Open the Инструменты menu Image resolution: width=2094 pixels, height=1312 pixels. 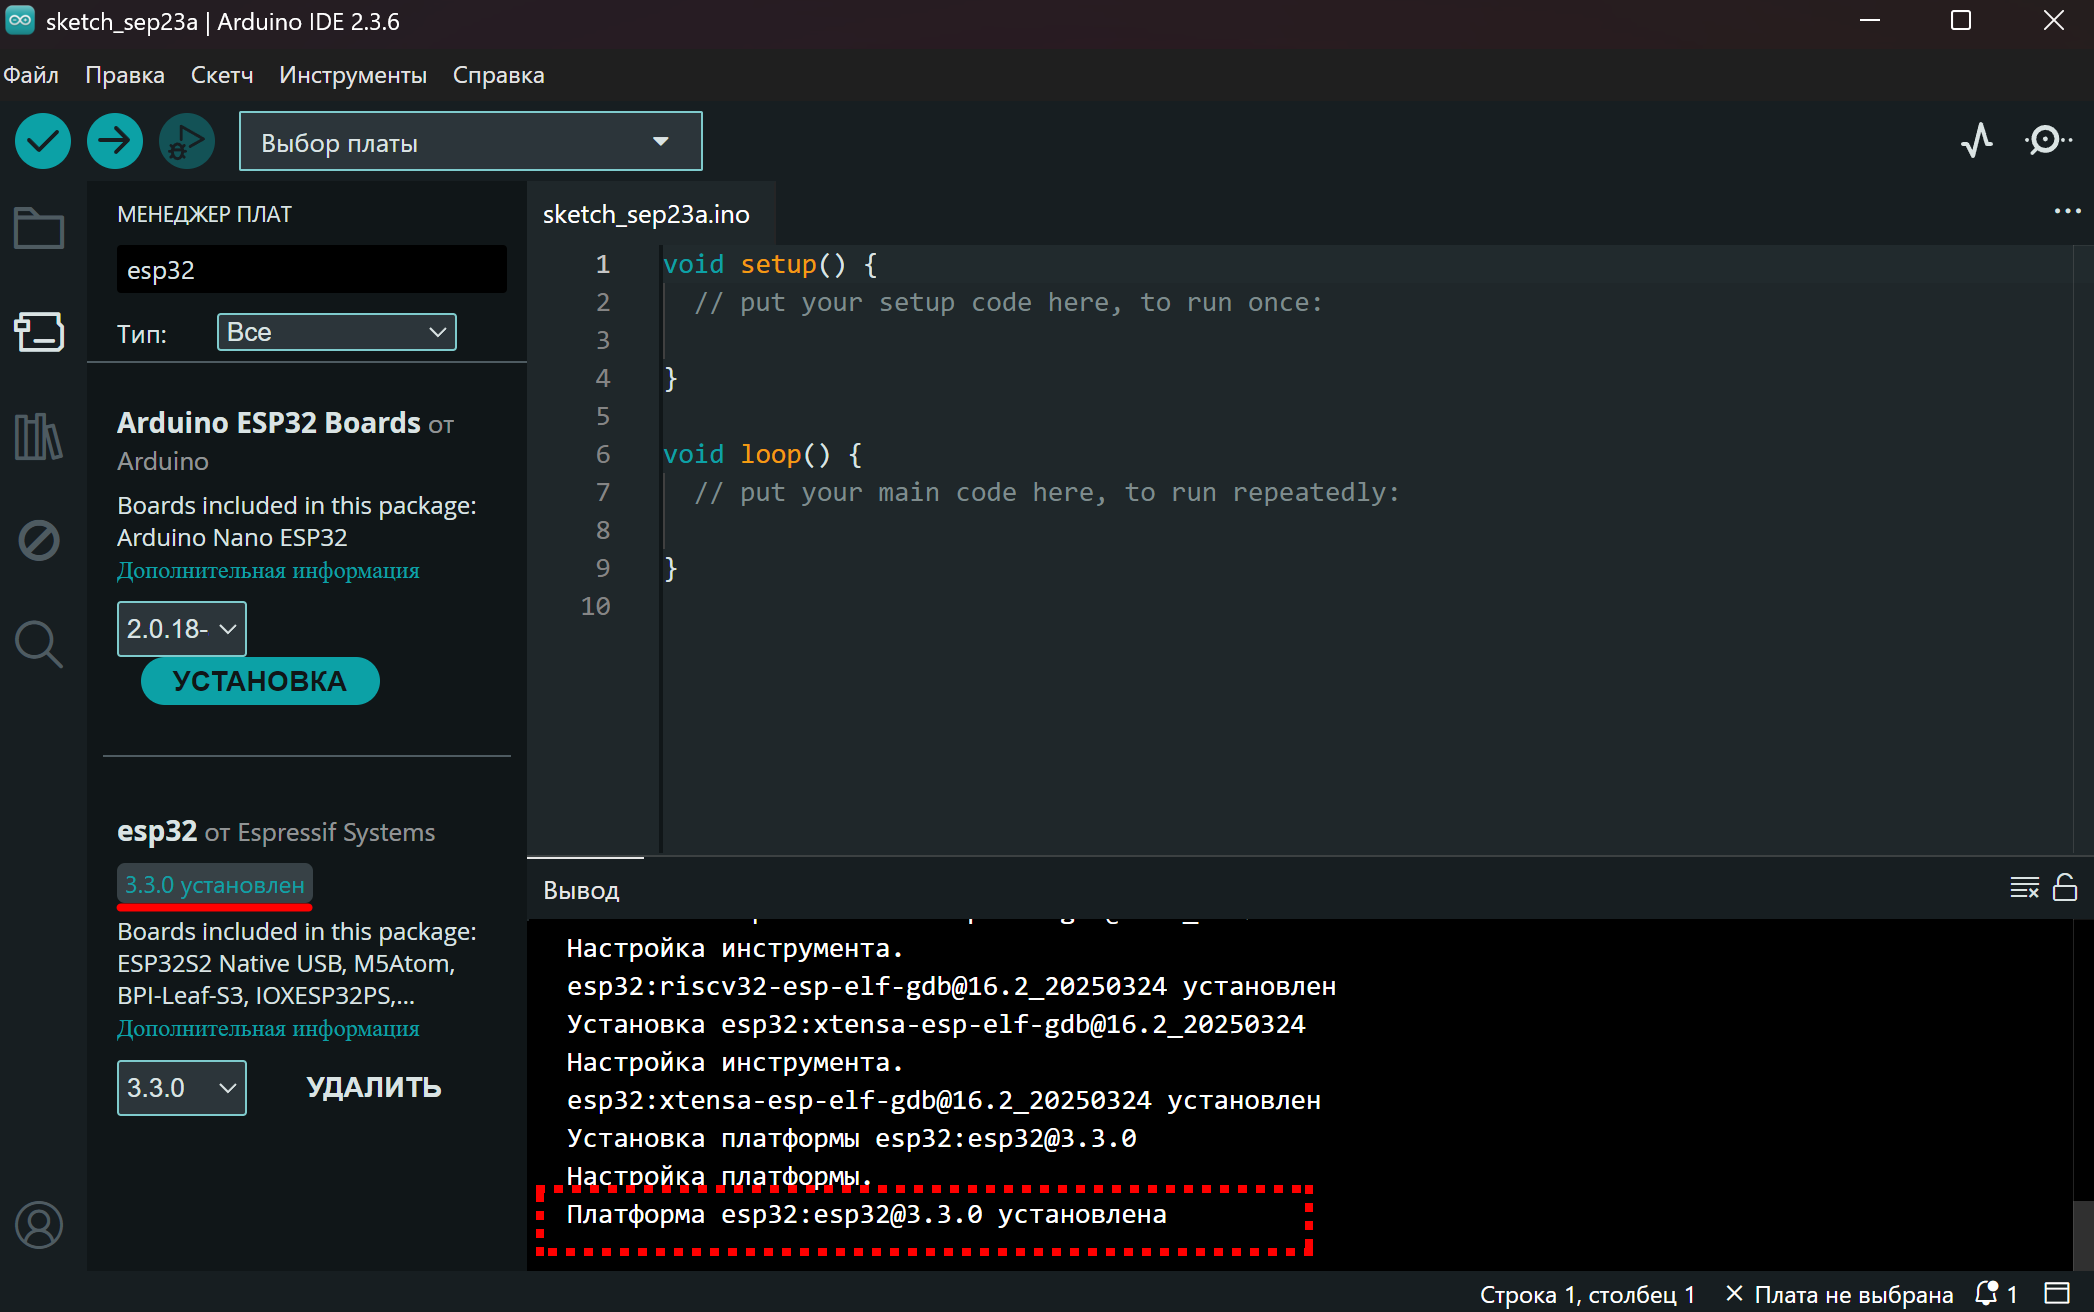pos(352,75)
